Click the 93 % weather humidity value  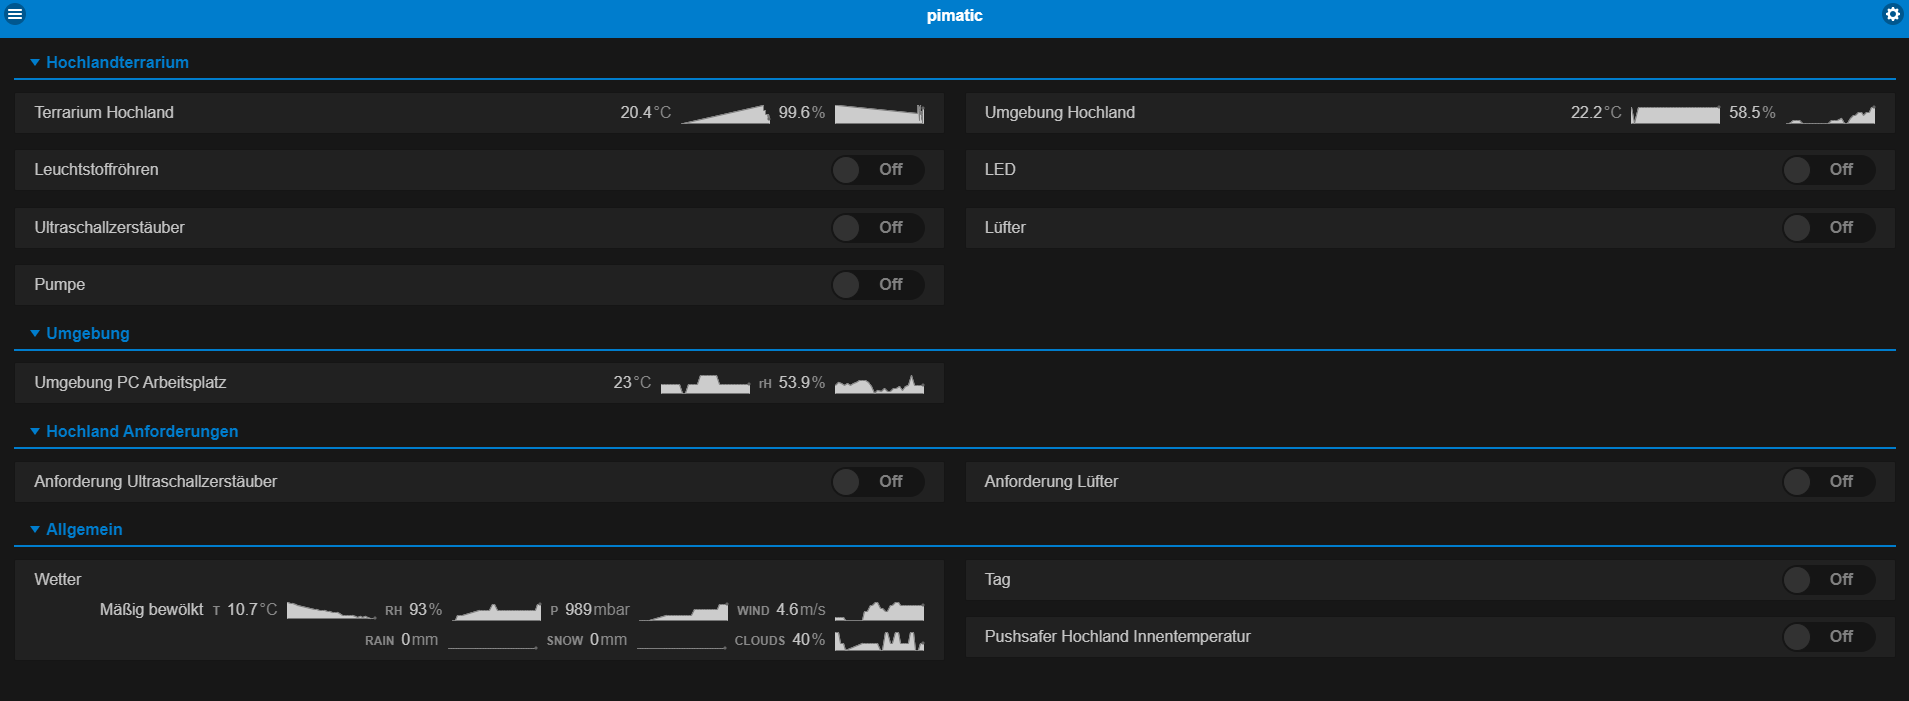click(x=425, y=610)
